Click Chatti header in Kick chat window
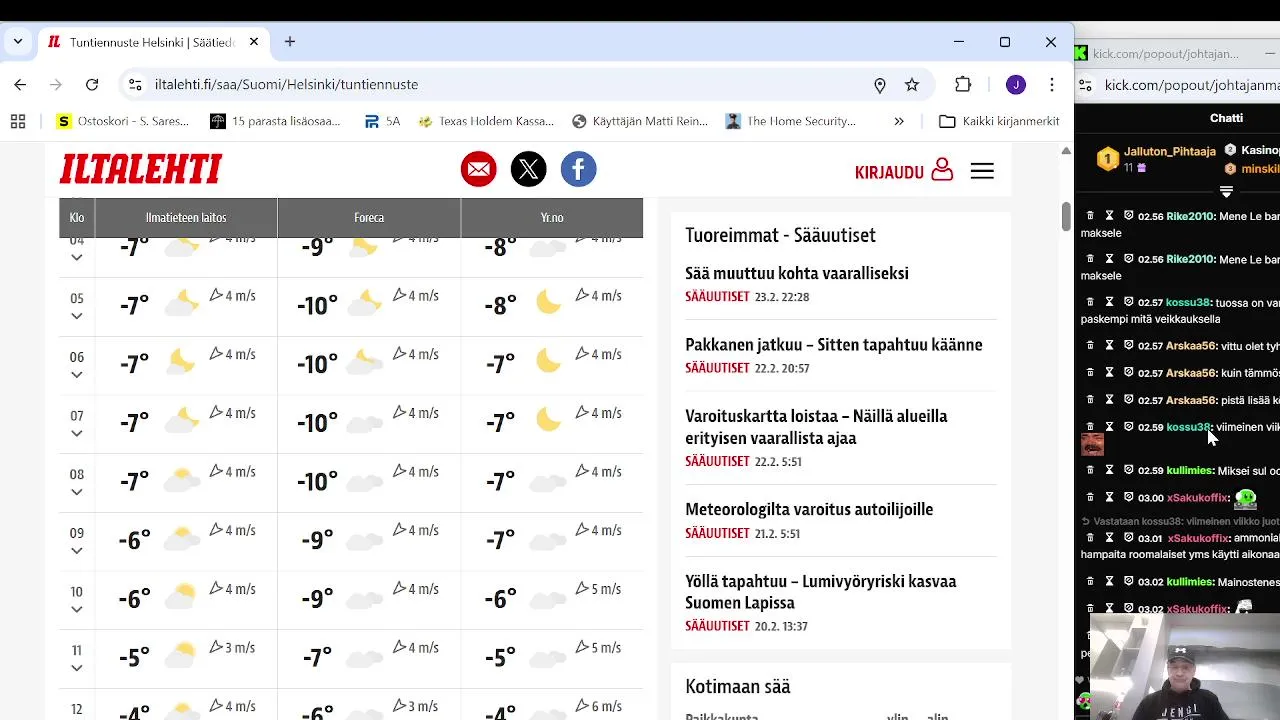This screenshot has height=720, width=1280. tap(1226, 118)
